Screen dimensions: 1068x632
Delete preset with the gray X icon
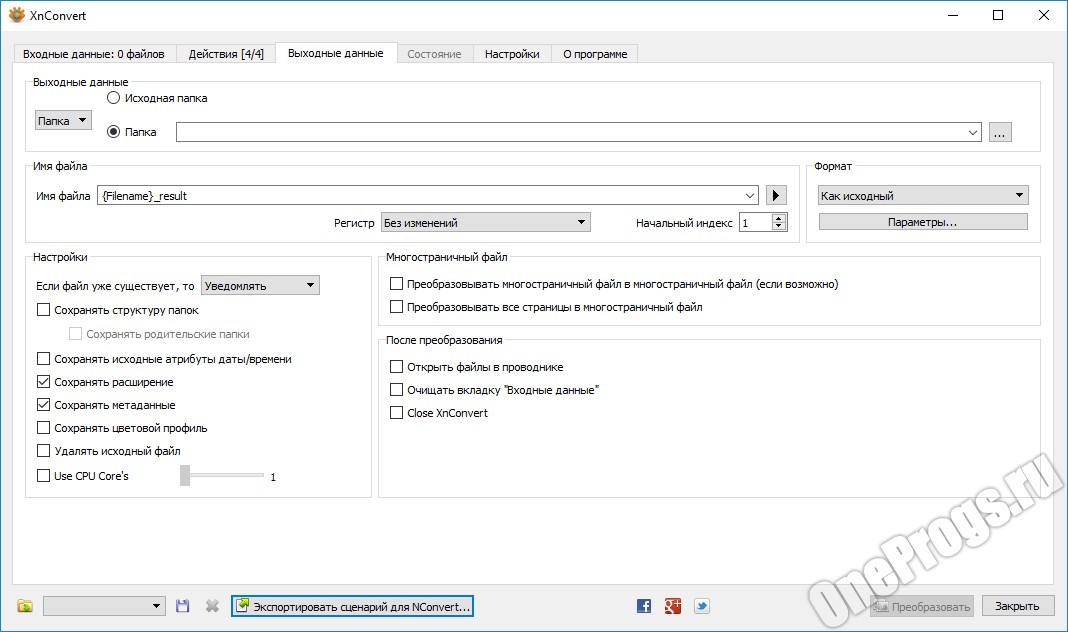tap(212, 605)
